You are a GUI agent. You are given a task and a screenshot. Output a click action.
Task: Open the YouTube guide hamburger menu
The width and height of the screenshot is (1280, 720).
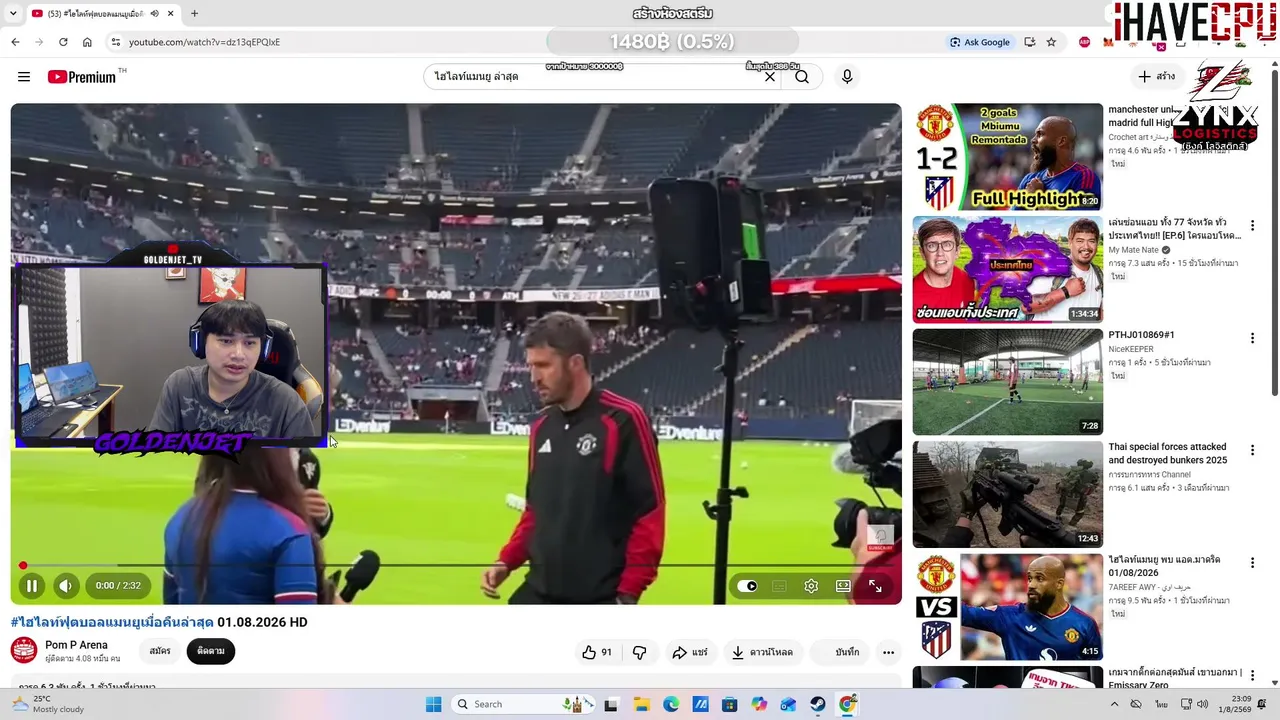coord(24,77)
